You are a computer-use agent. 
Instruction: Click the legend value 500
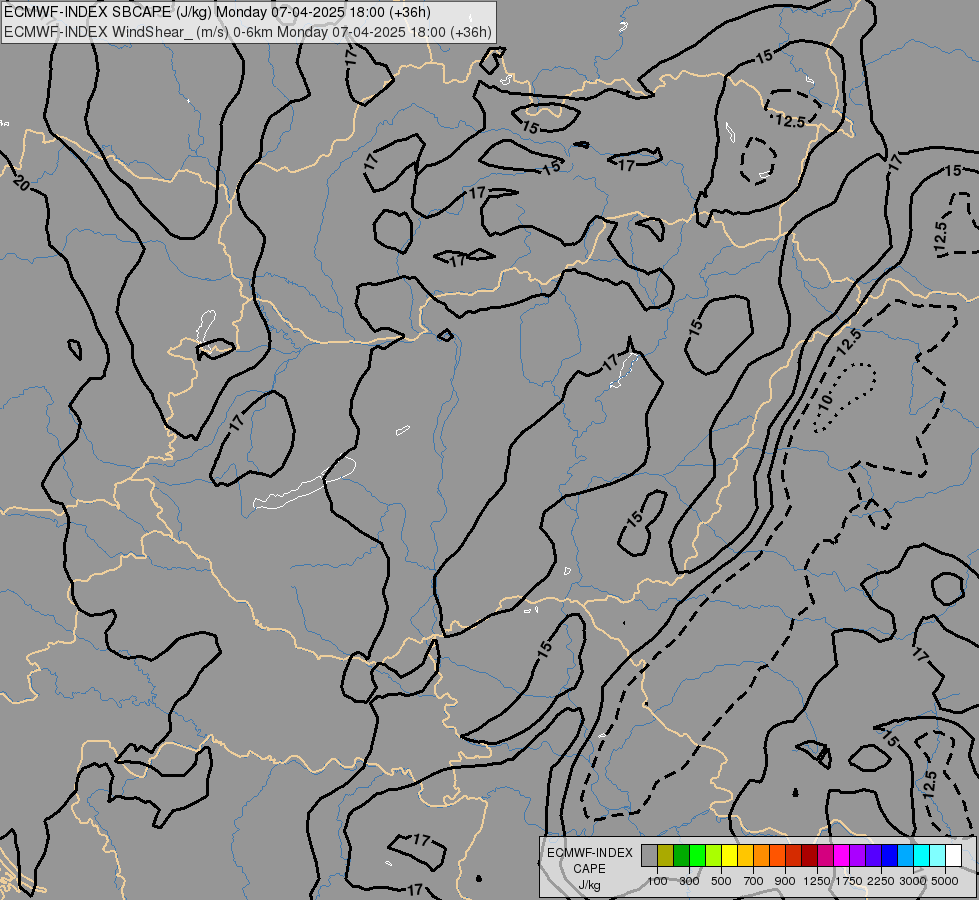721,881
